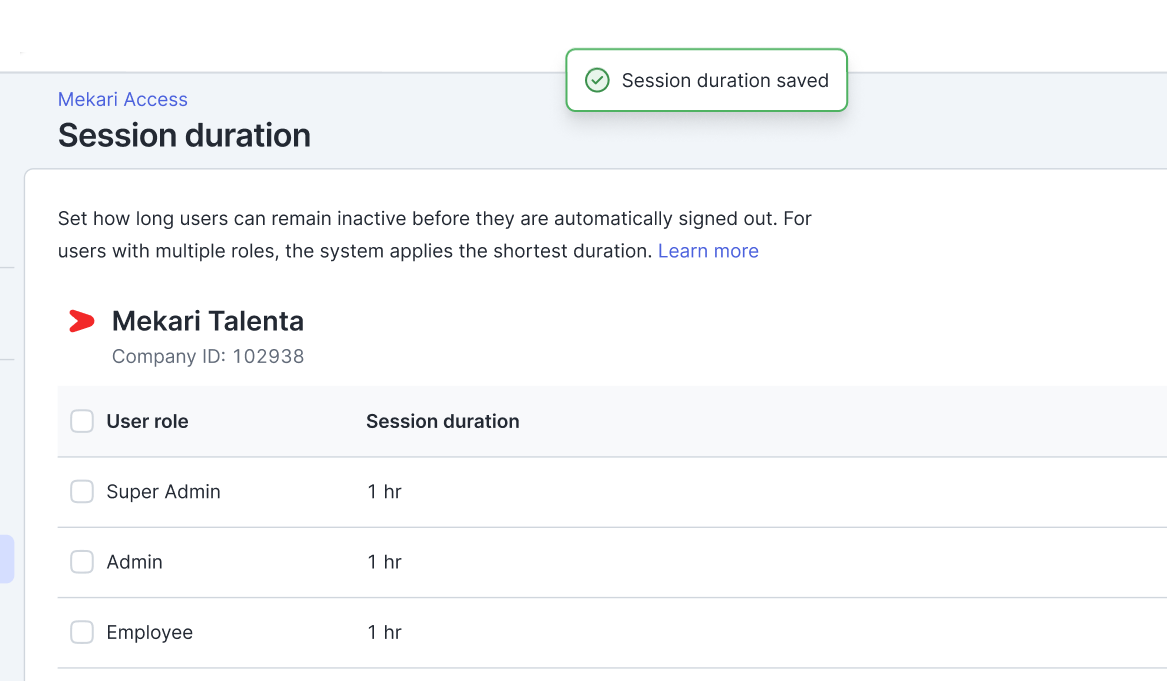The width and height of the screenshot is (1167, 681).
Task: Click the User role column header
Action: 147,422
